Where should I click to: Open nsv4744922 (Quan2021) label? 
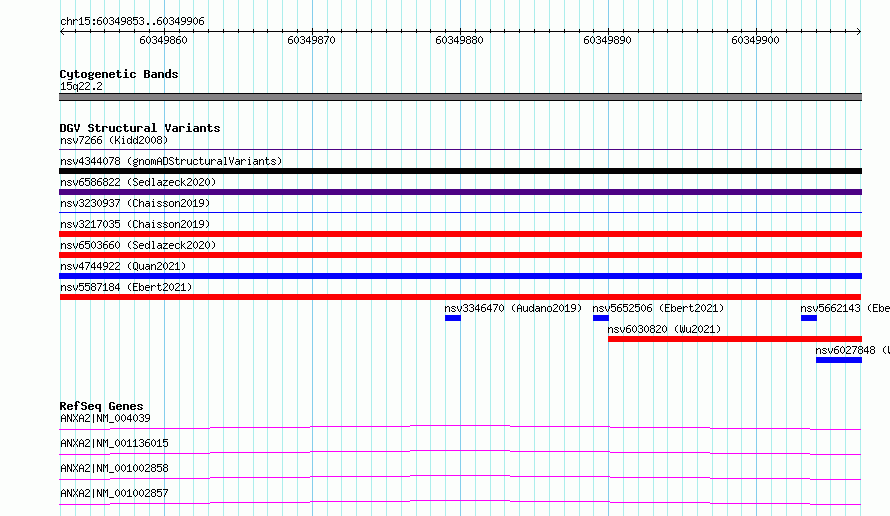click(123, 266)
